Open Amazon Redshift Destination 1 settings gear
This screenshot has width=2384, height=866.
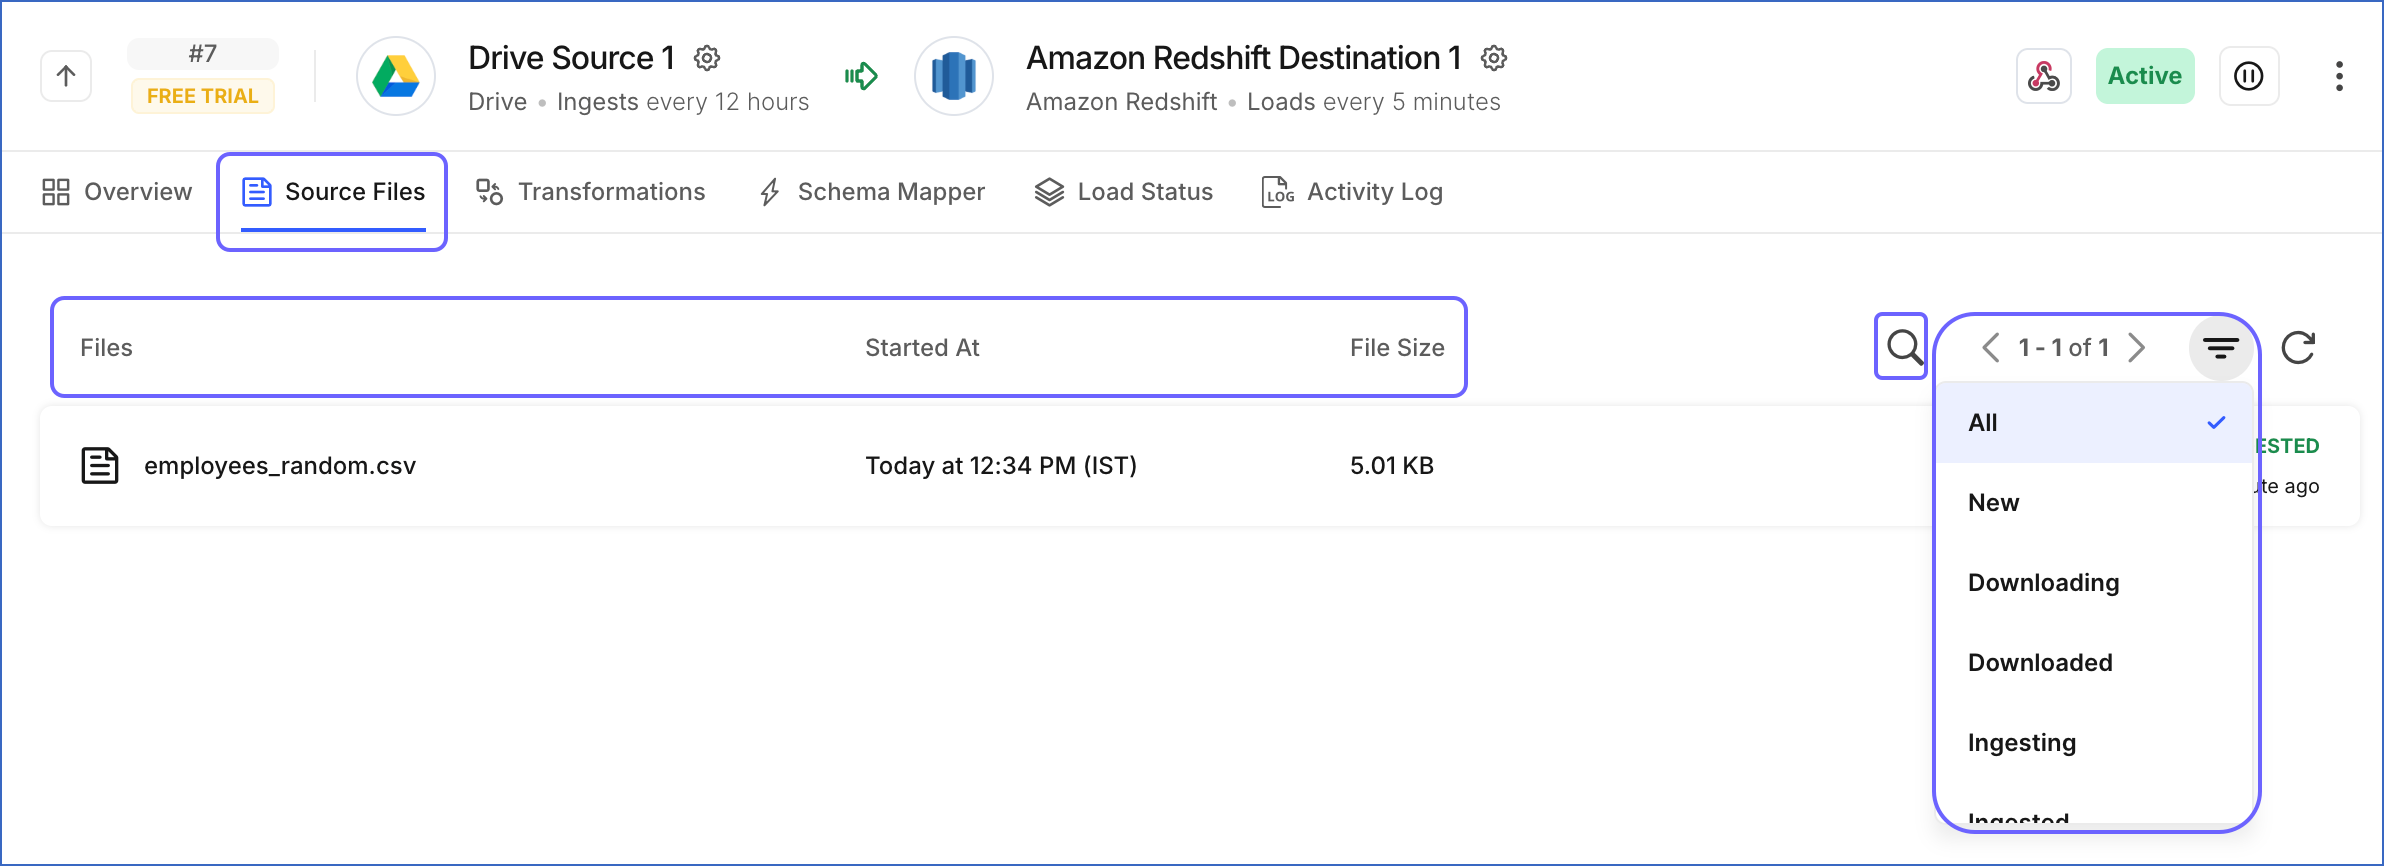tap(1494, 58)
